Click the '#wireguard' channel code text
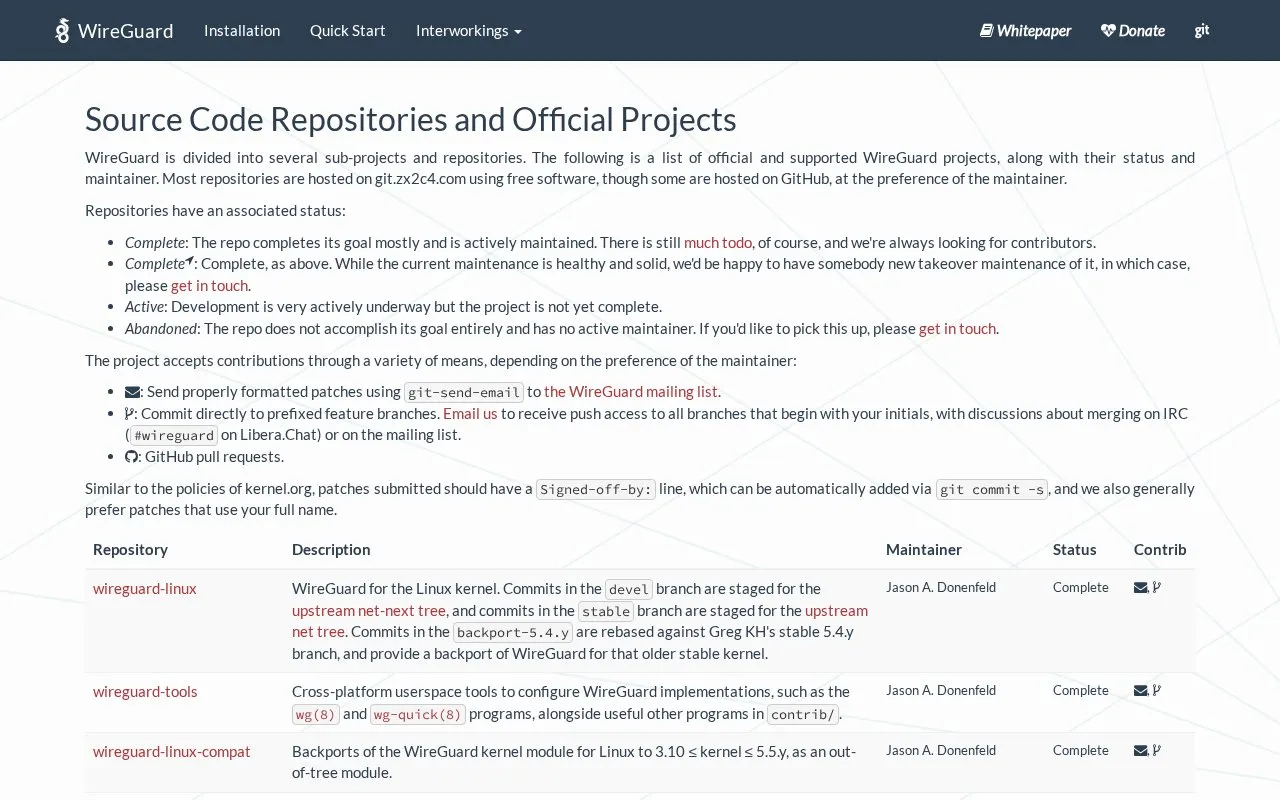 point(174,435)
